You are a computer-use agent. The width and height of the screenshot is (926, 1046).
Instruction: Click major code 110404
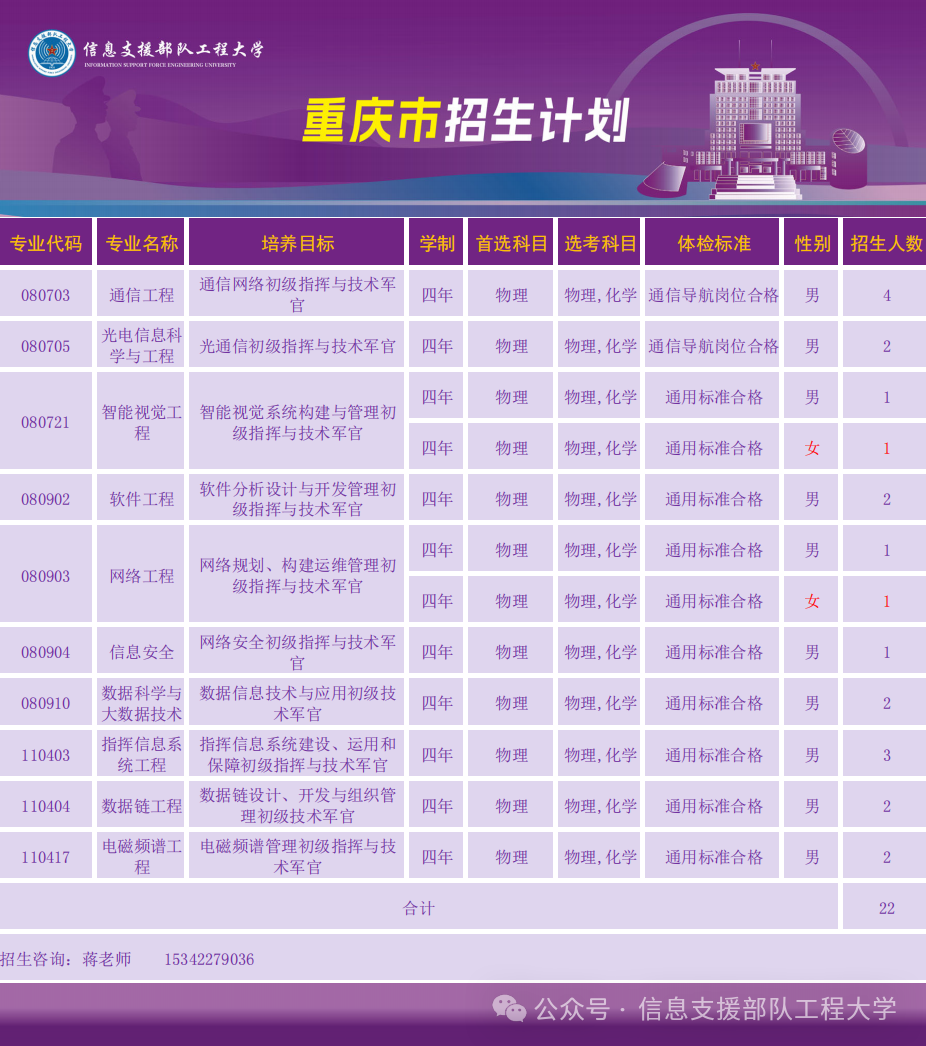click(45, 806)
